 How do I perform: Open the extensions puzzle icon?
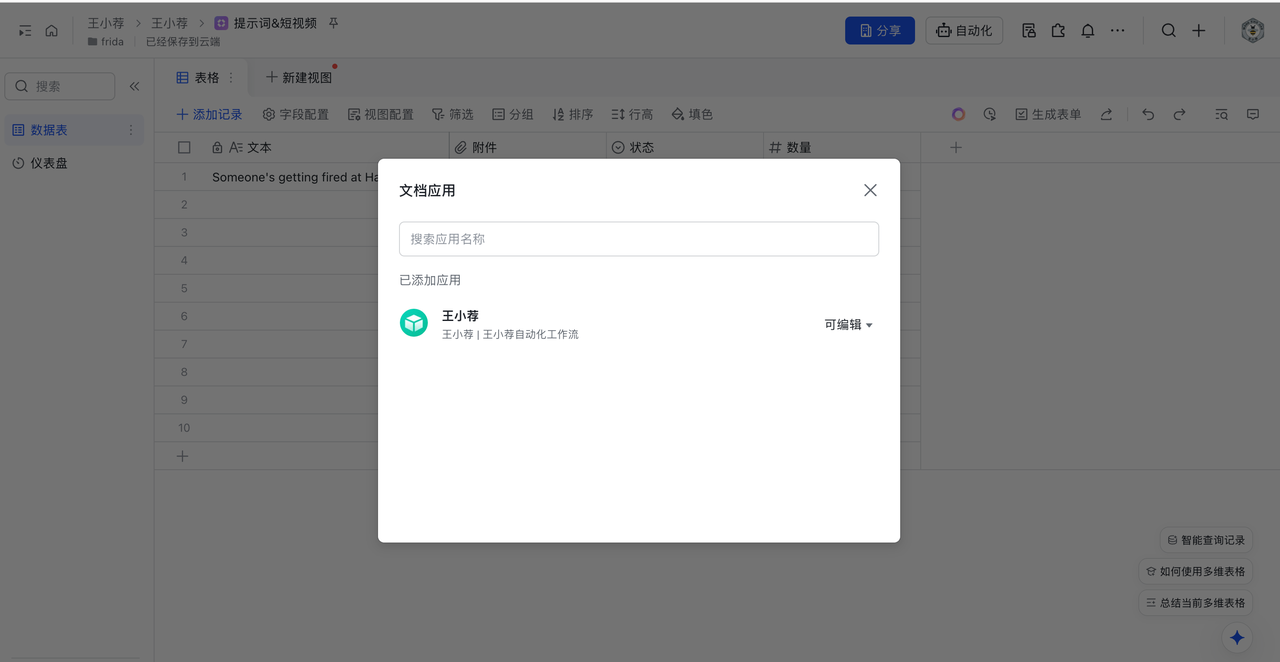pos(1058,31)
